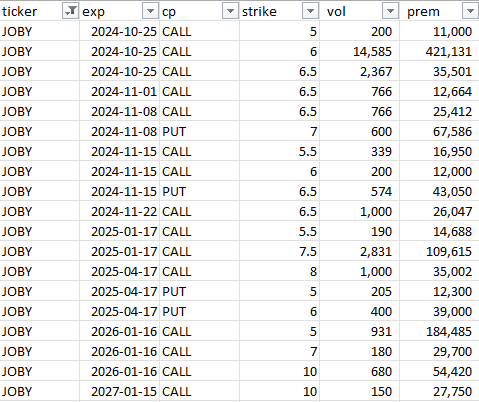This screenshot has width=479, height=402.
Task: Select the premium cell 184,485
Action: [x=439, y=331]
